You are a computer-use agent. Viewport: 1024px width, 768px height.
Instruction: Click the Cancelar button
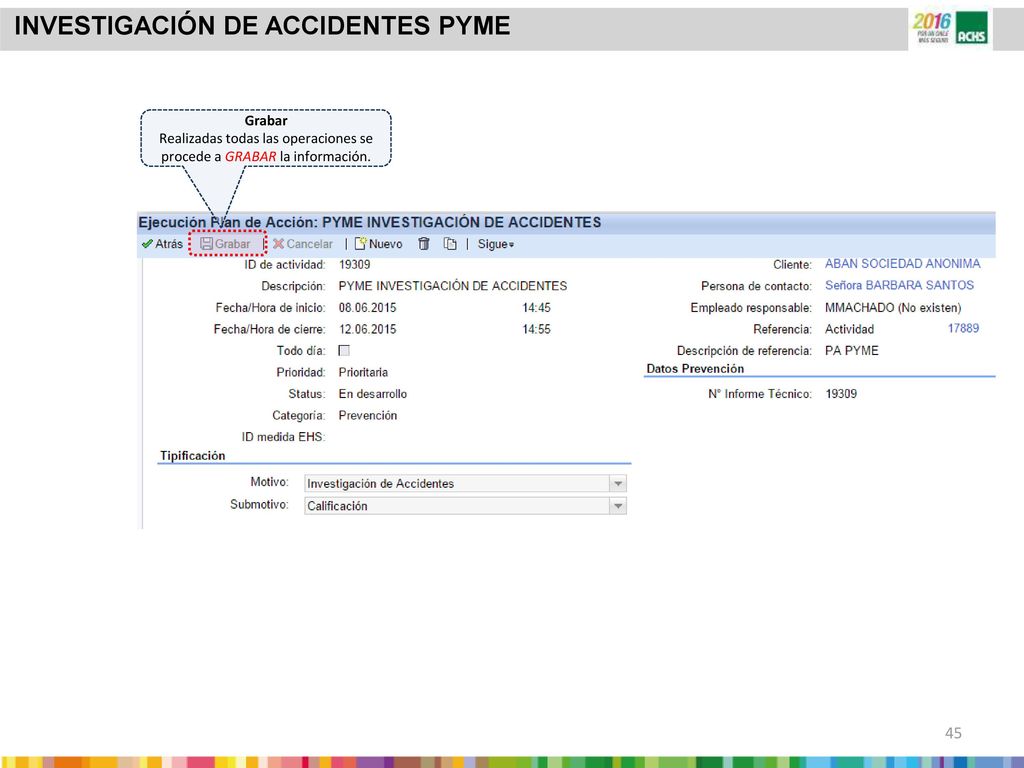[x=302, y=244]
